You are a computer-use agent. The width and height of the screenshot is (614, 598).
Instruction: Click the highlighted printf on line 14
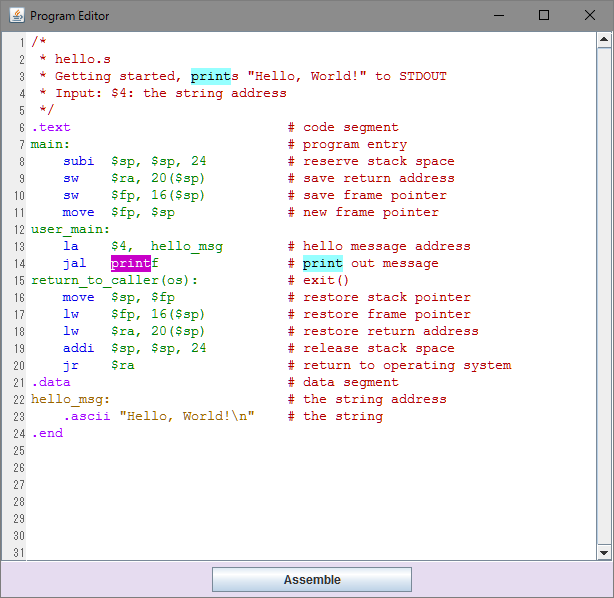pyautogui.click(x=130, y=264)
